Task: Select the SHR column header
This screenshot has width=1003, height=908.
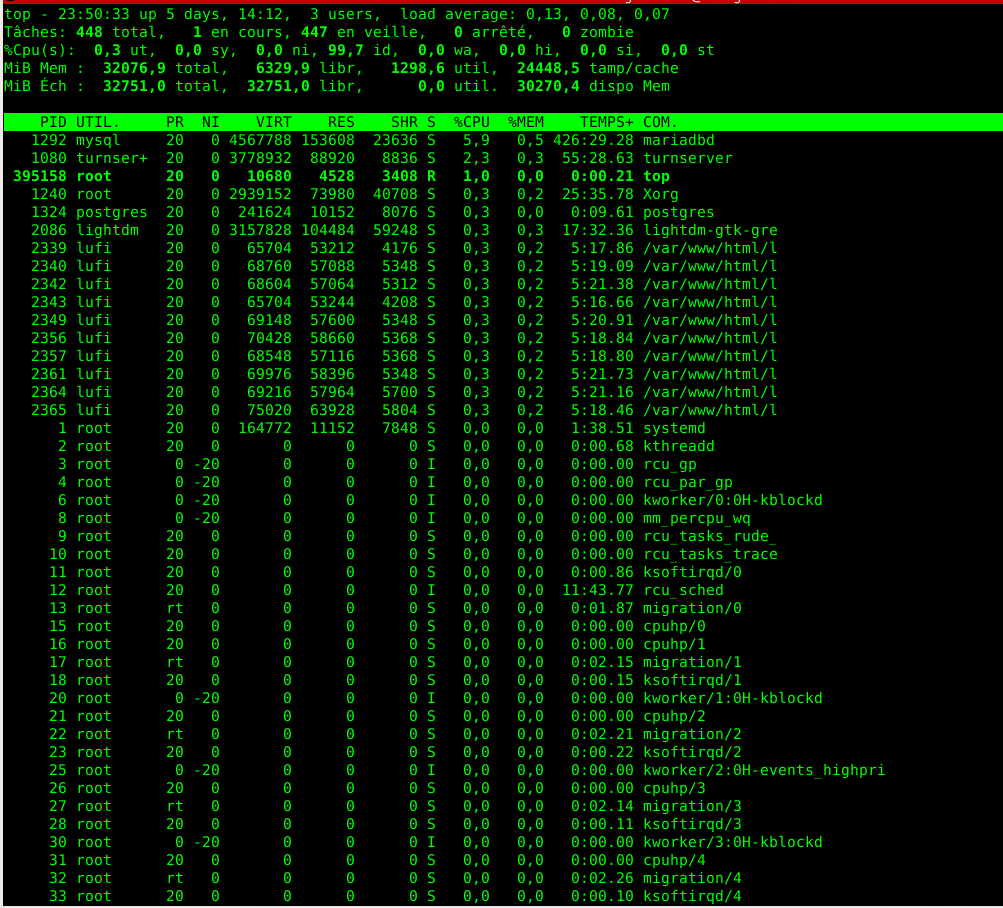Action: pos(404,122)
